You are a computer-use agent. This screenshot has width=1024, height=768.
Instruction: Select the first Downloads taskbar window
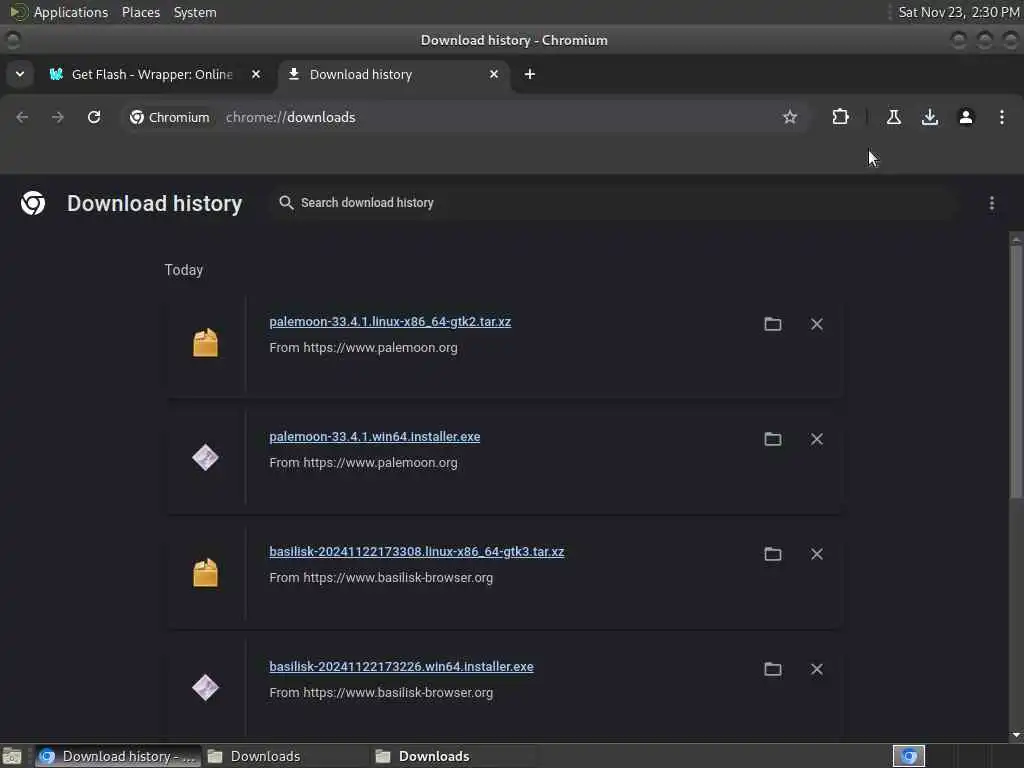pyautogui.click(x=286, y=756)
